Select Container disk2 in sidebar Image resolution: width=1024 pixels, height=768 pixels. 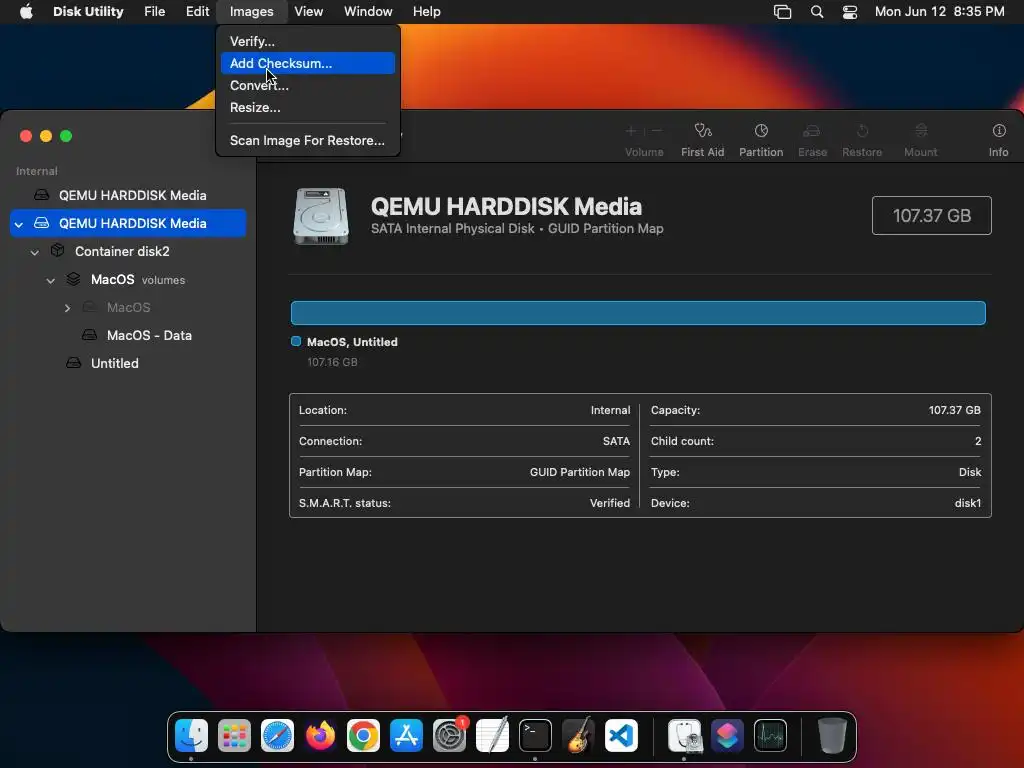(128, 251)
